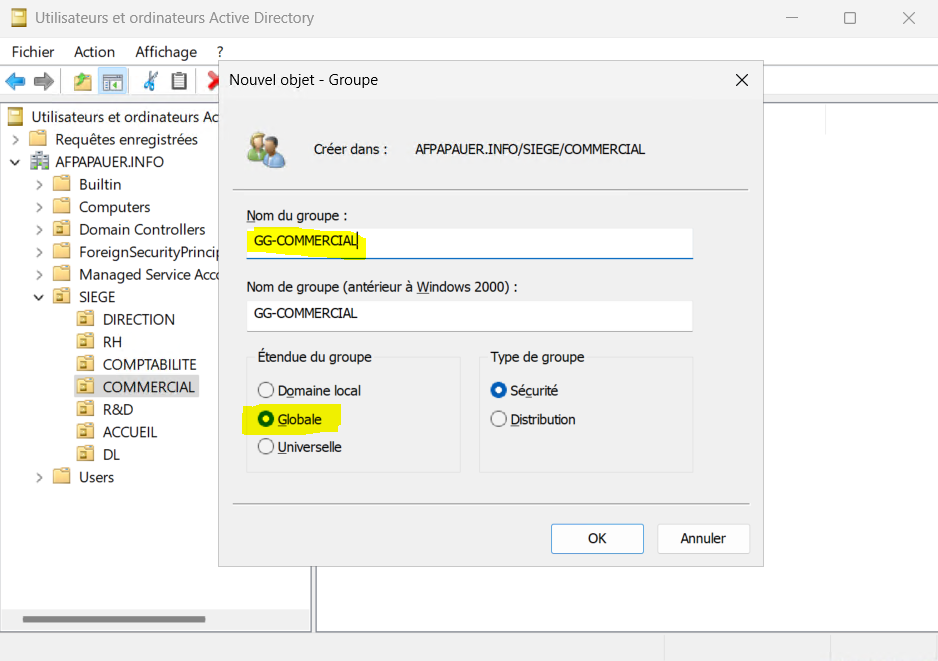Click the up one level folder icon

[83, 81]
